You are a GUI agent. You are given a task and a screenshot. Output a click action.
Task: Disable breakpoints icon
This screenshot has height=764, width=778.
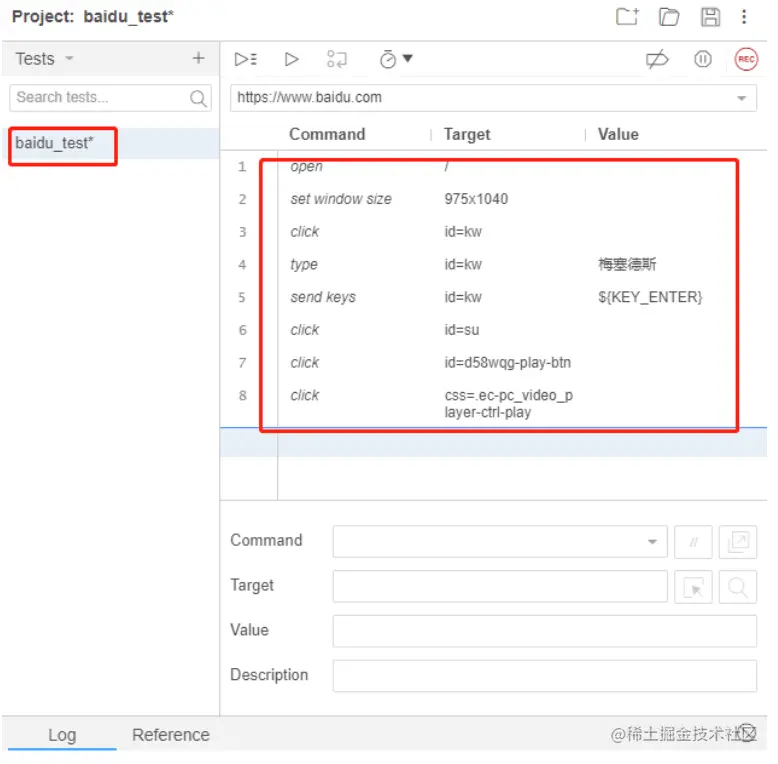click(x=657, y=59)
